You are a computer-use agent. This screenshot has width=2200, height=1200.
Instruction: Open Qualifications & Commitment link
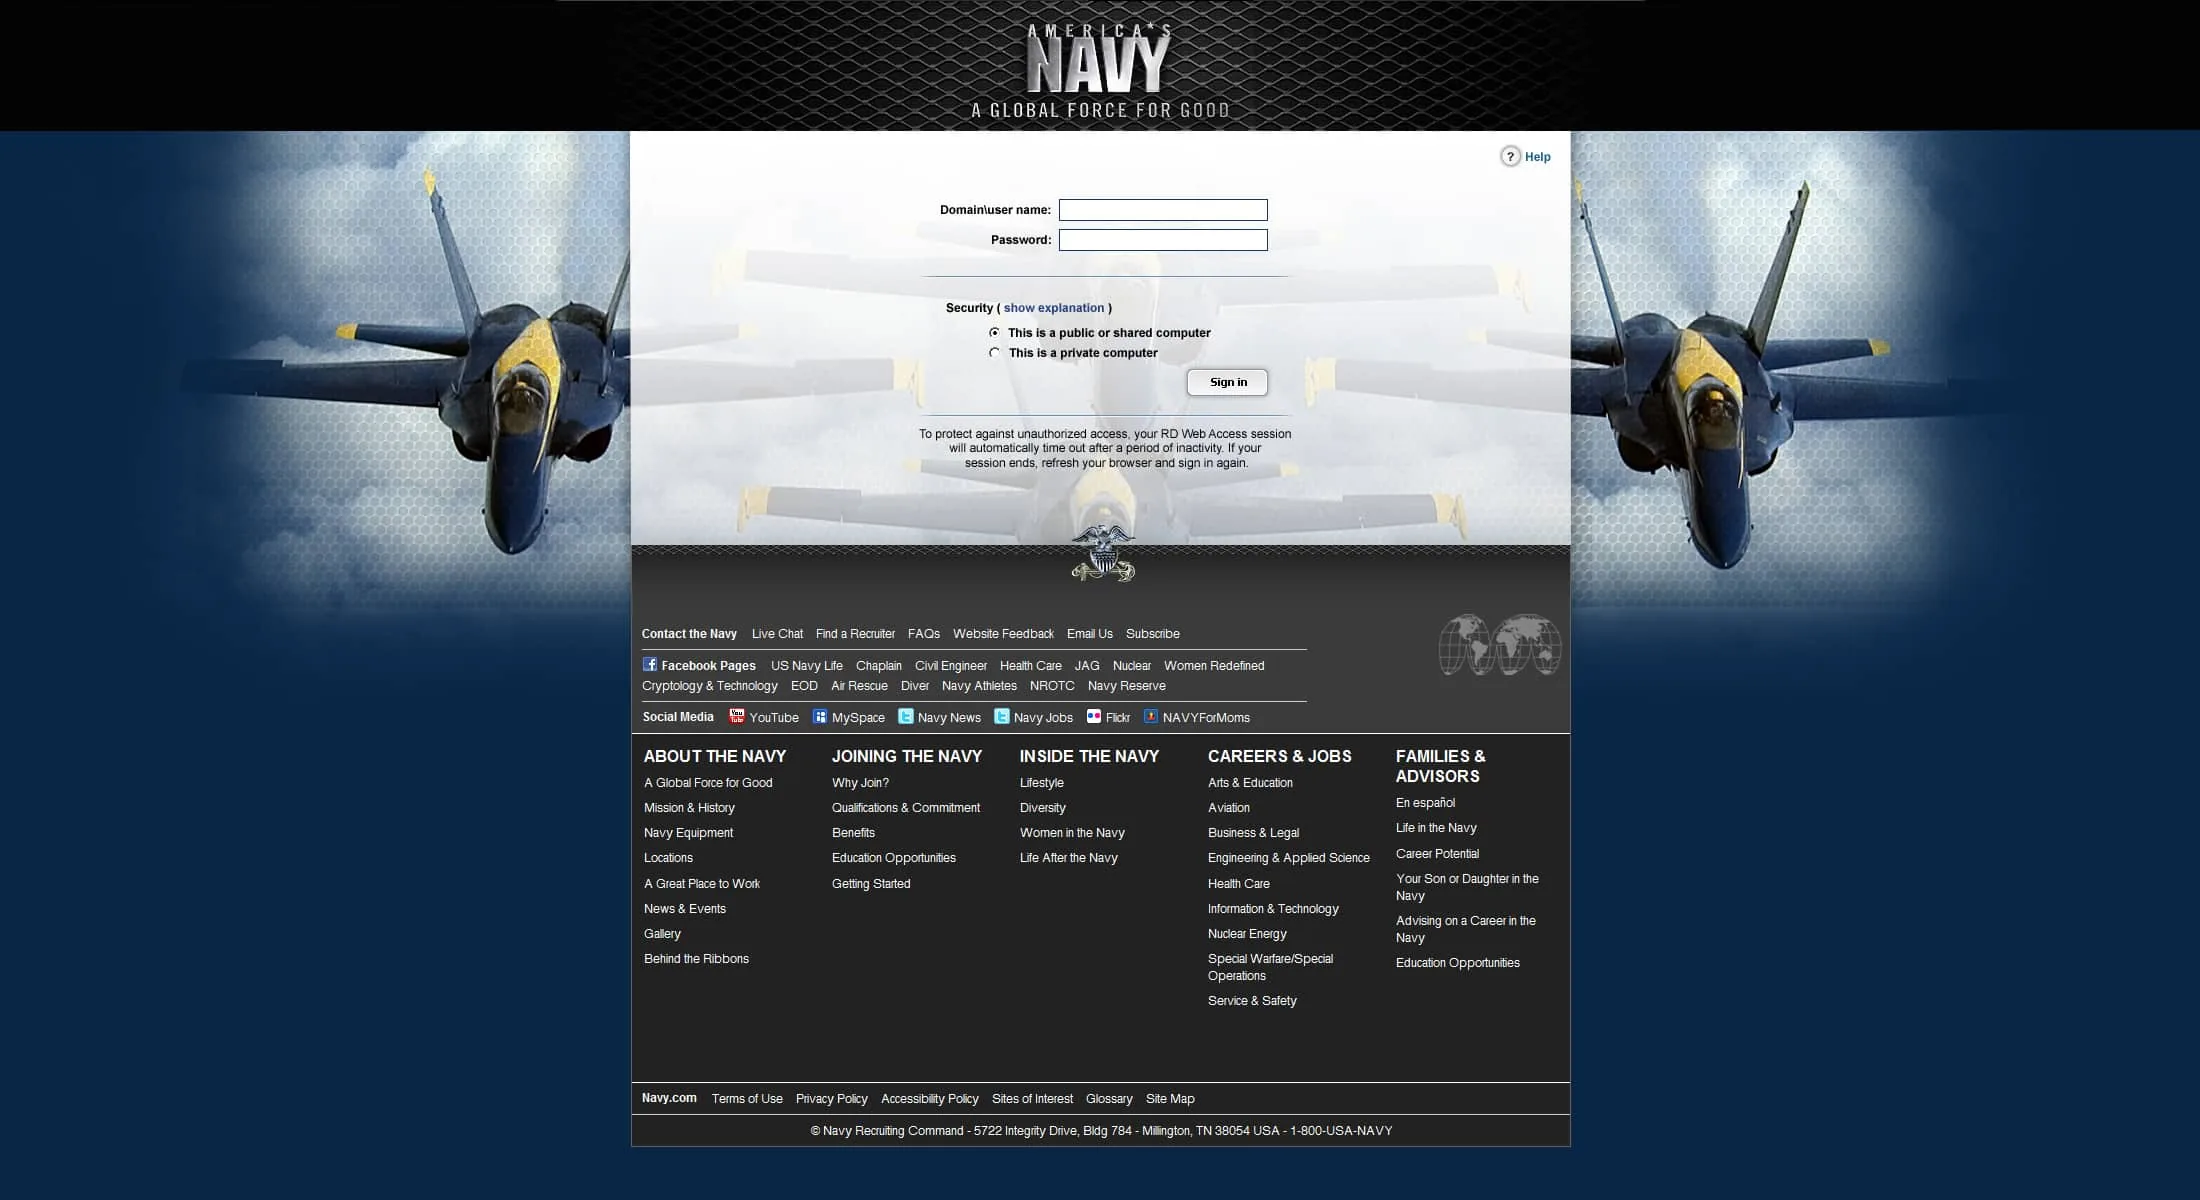(906, 808)
